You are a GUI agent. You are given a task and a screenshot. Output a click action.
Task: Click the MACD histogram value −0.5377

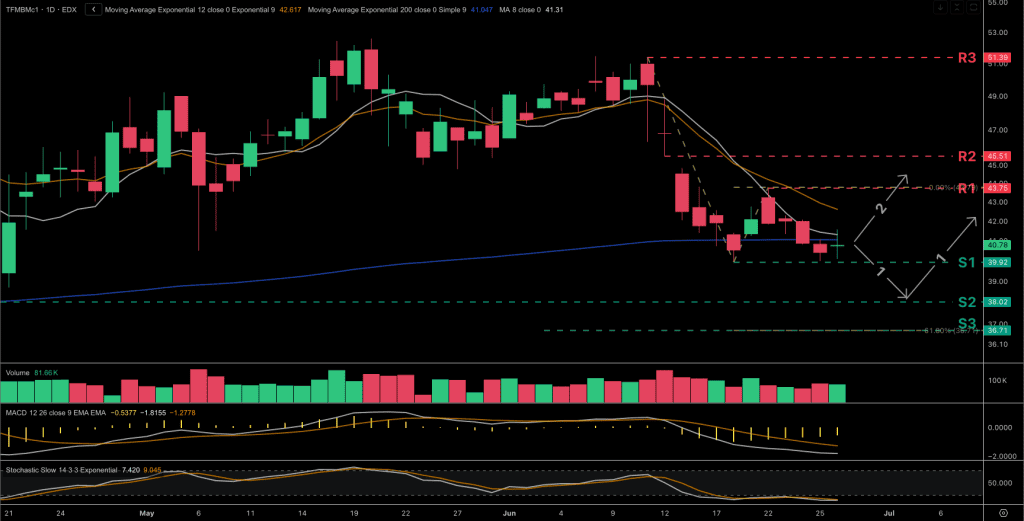pyautogui.click(x=124, y=413)
